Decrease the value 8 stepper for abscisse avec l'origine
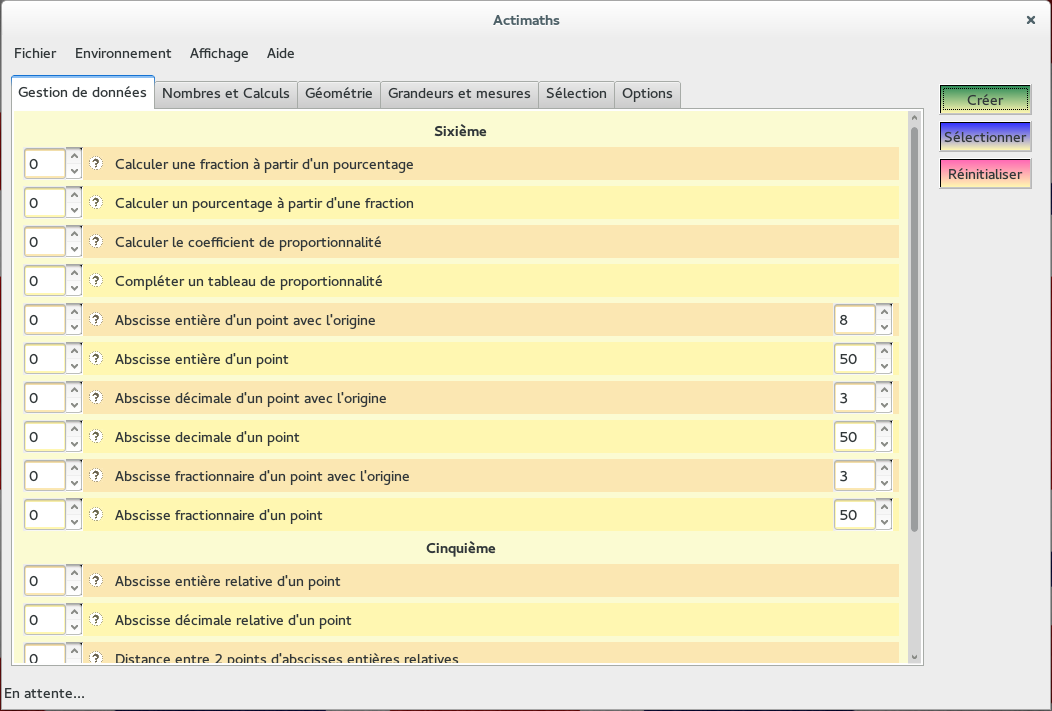1052x711 pixels. (x=884, y=327)
